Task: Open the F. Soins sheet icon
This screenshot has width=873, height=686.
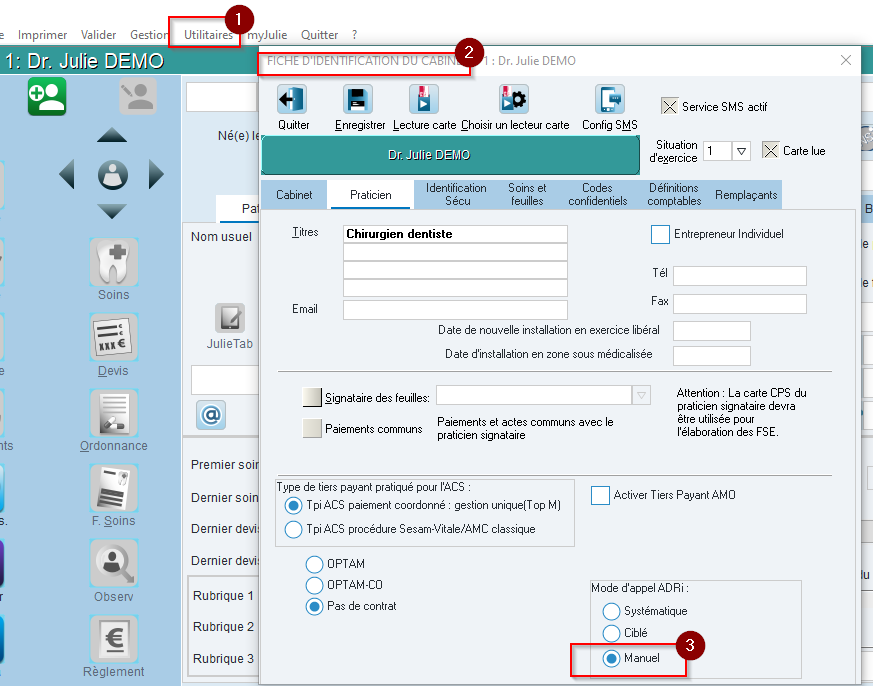Action: pos(114,488)
